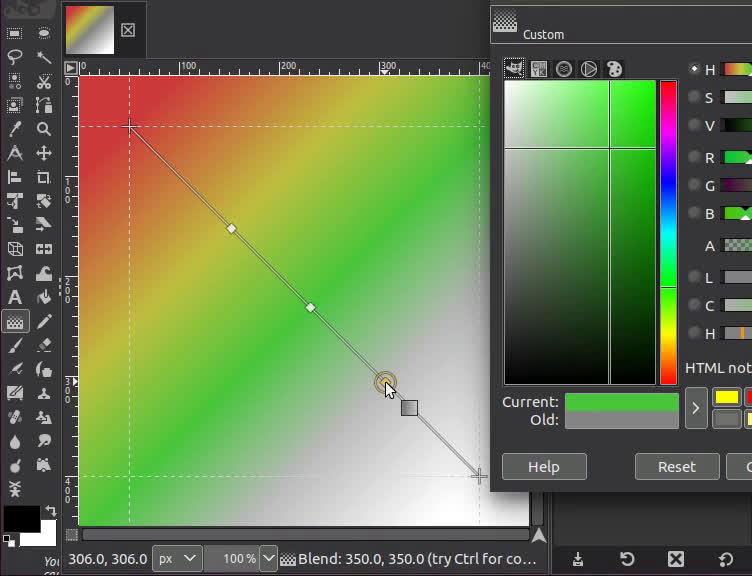This screenshot has width=752, height=576.
Task: Choose the Zoom magnifier tool
Action: click(44, 129)
